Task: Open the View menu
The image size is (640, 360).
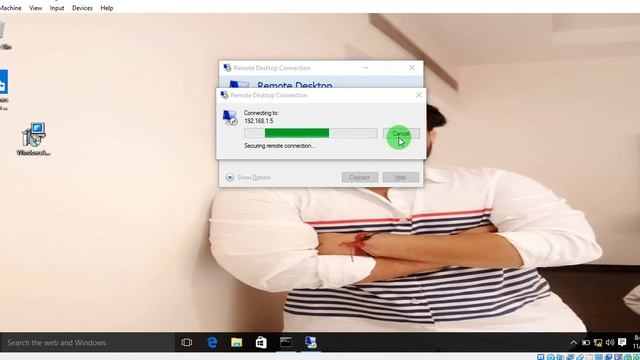Action: (36, 8)
